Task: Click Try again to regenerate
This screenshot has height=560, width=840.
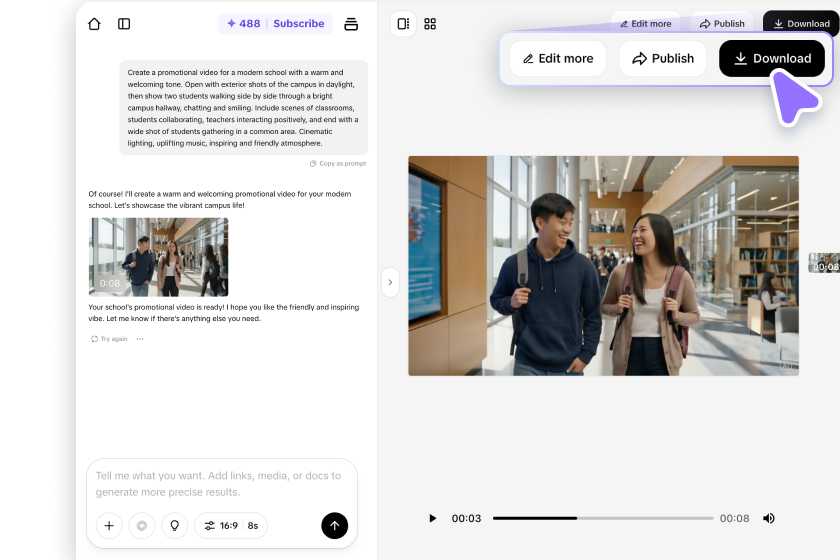Action: coord(109,339)
